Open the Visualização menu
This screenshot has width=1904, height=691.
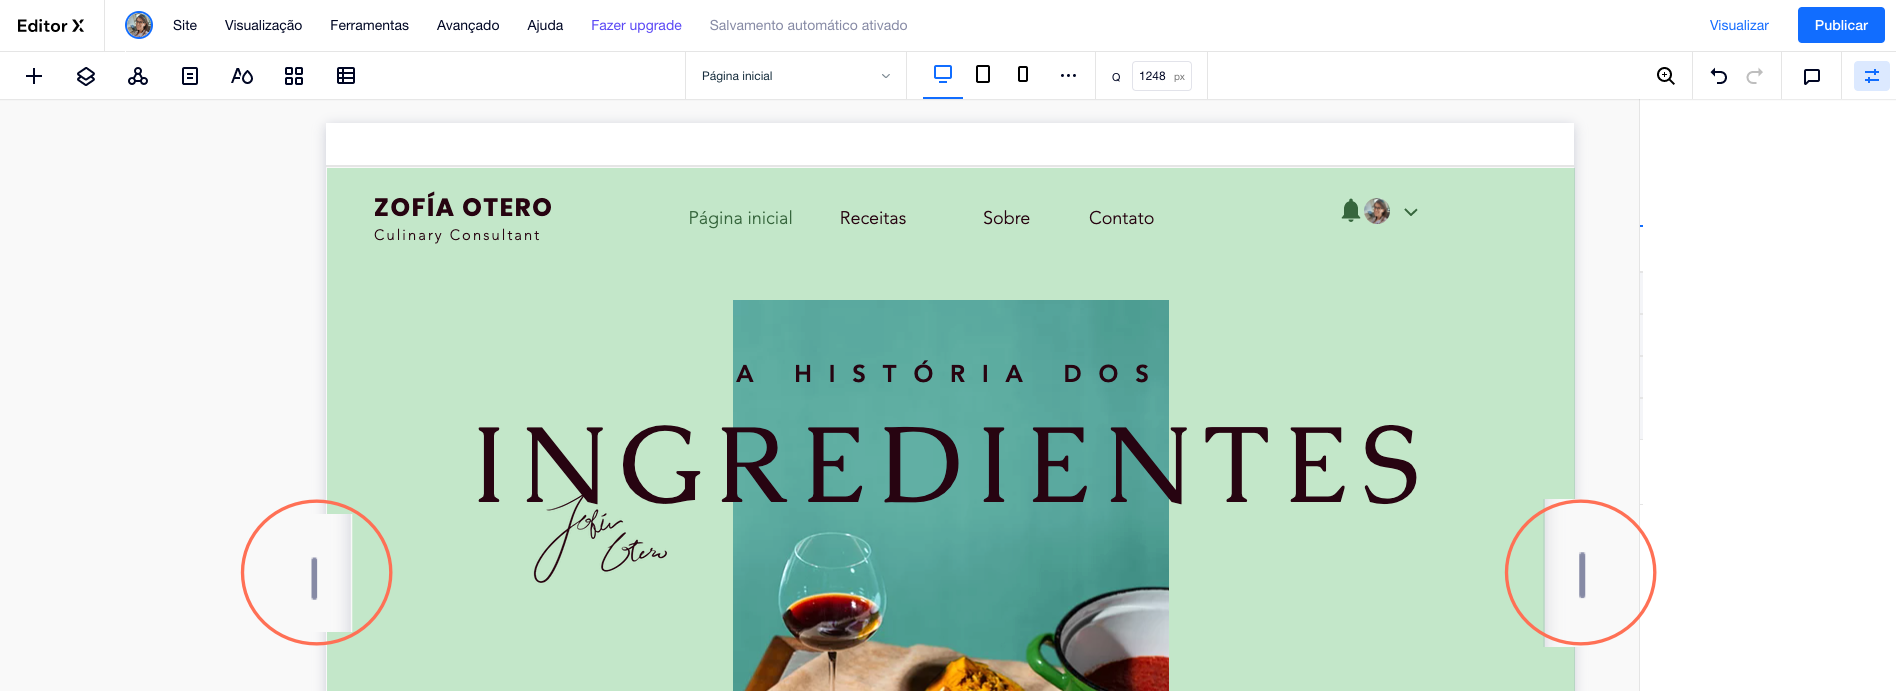(263, 25)
